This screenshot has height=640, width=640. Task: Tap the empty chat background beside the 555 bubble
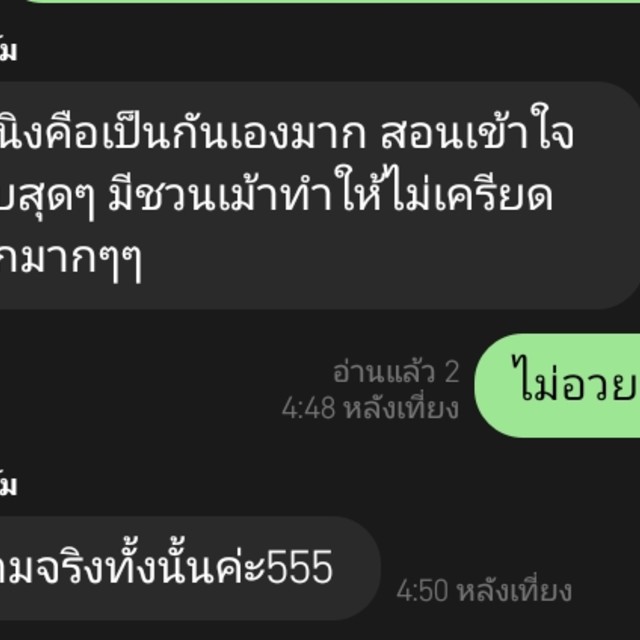[510, 531]
